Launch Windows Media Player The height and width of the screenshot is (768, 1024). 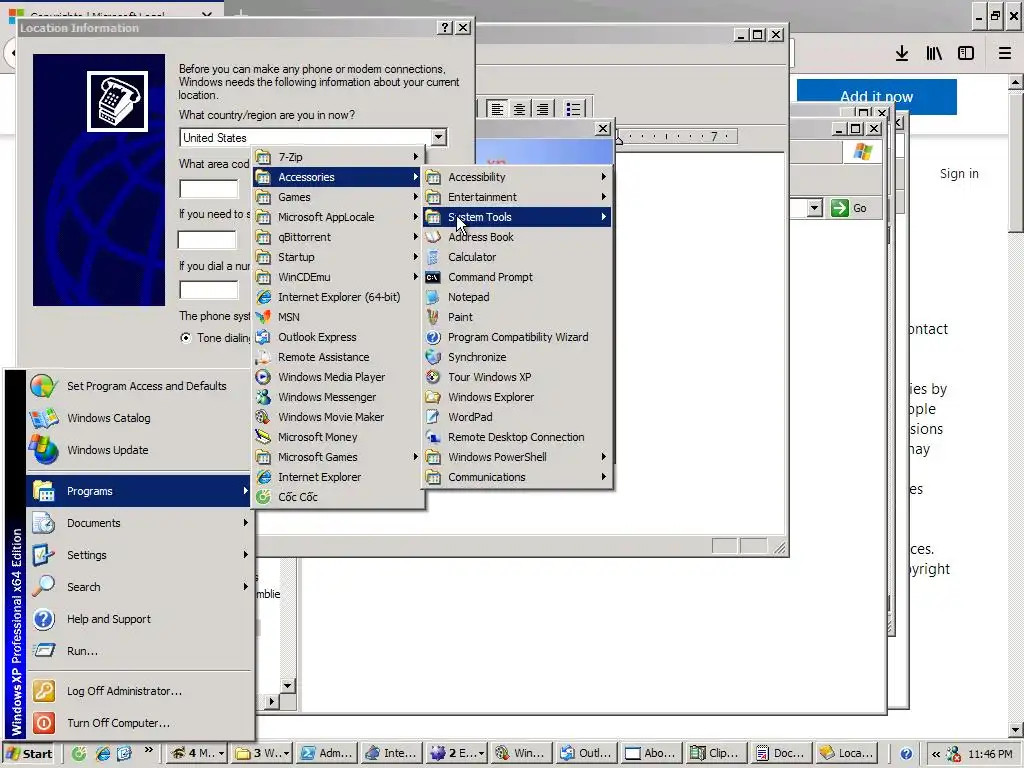pos(338,377)
